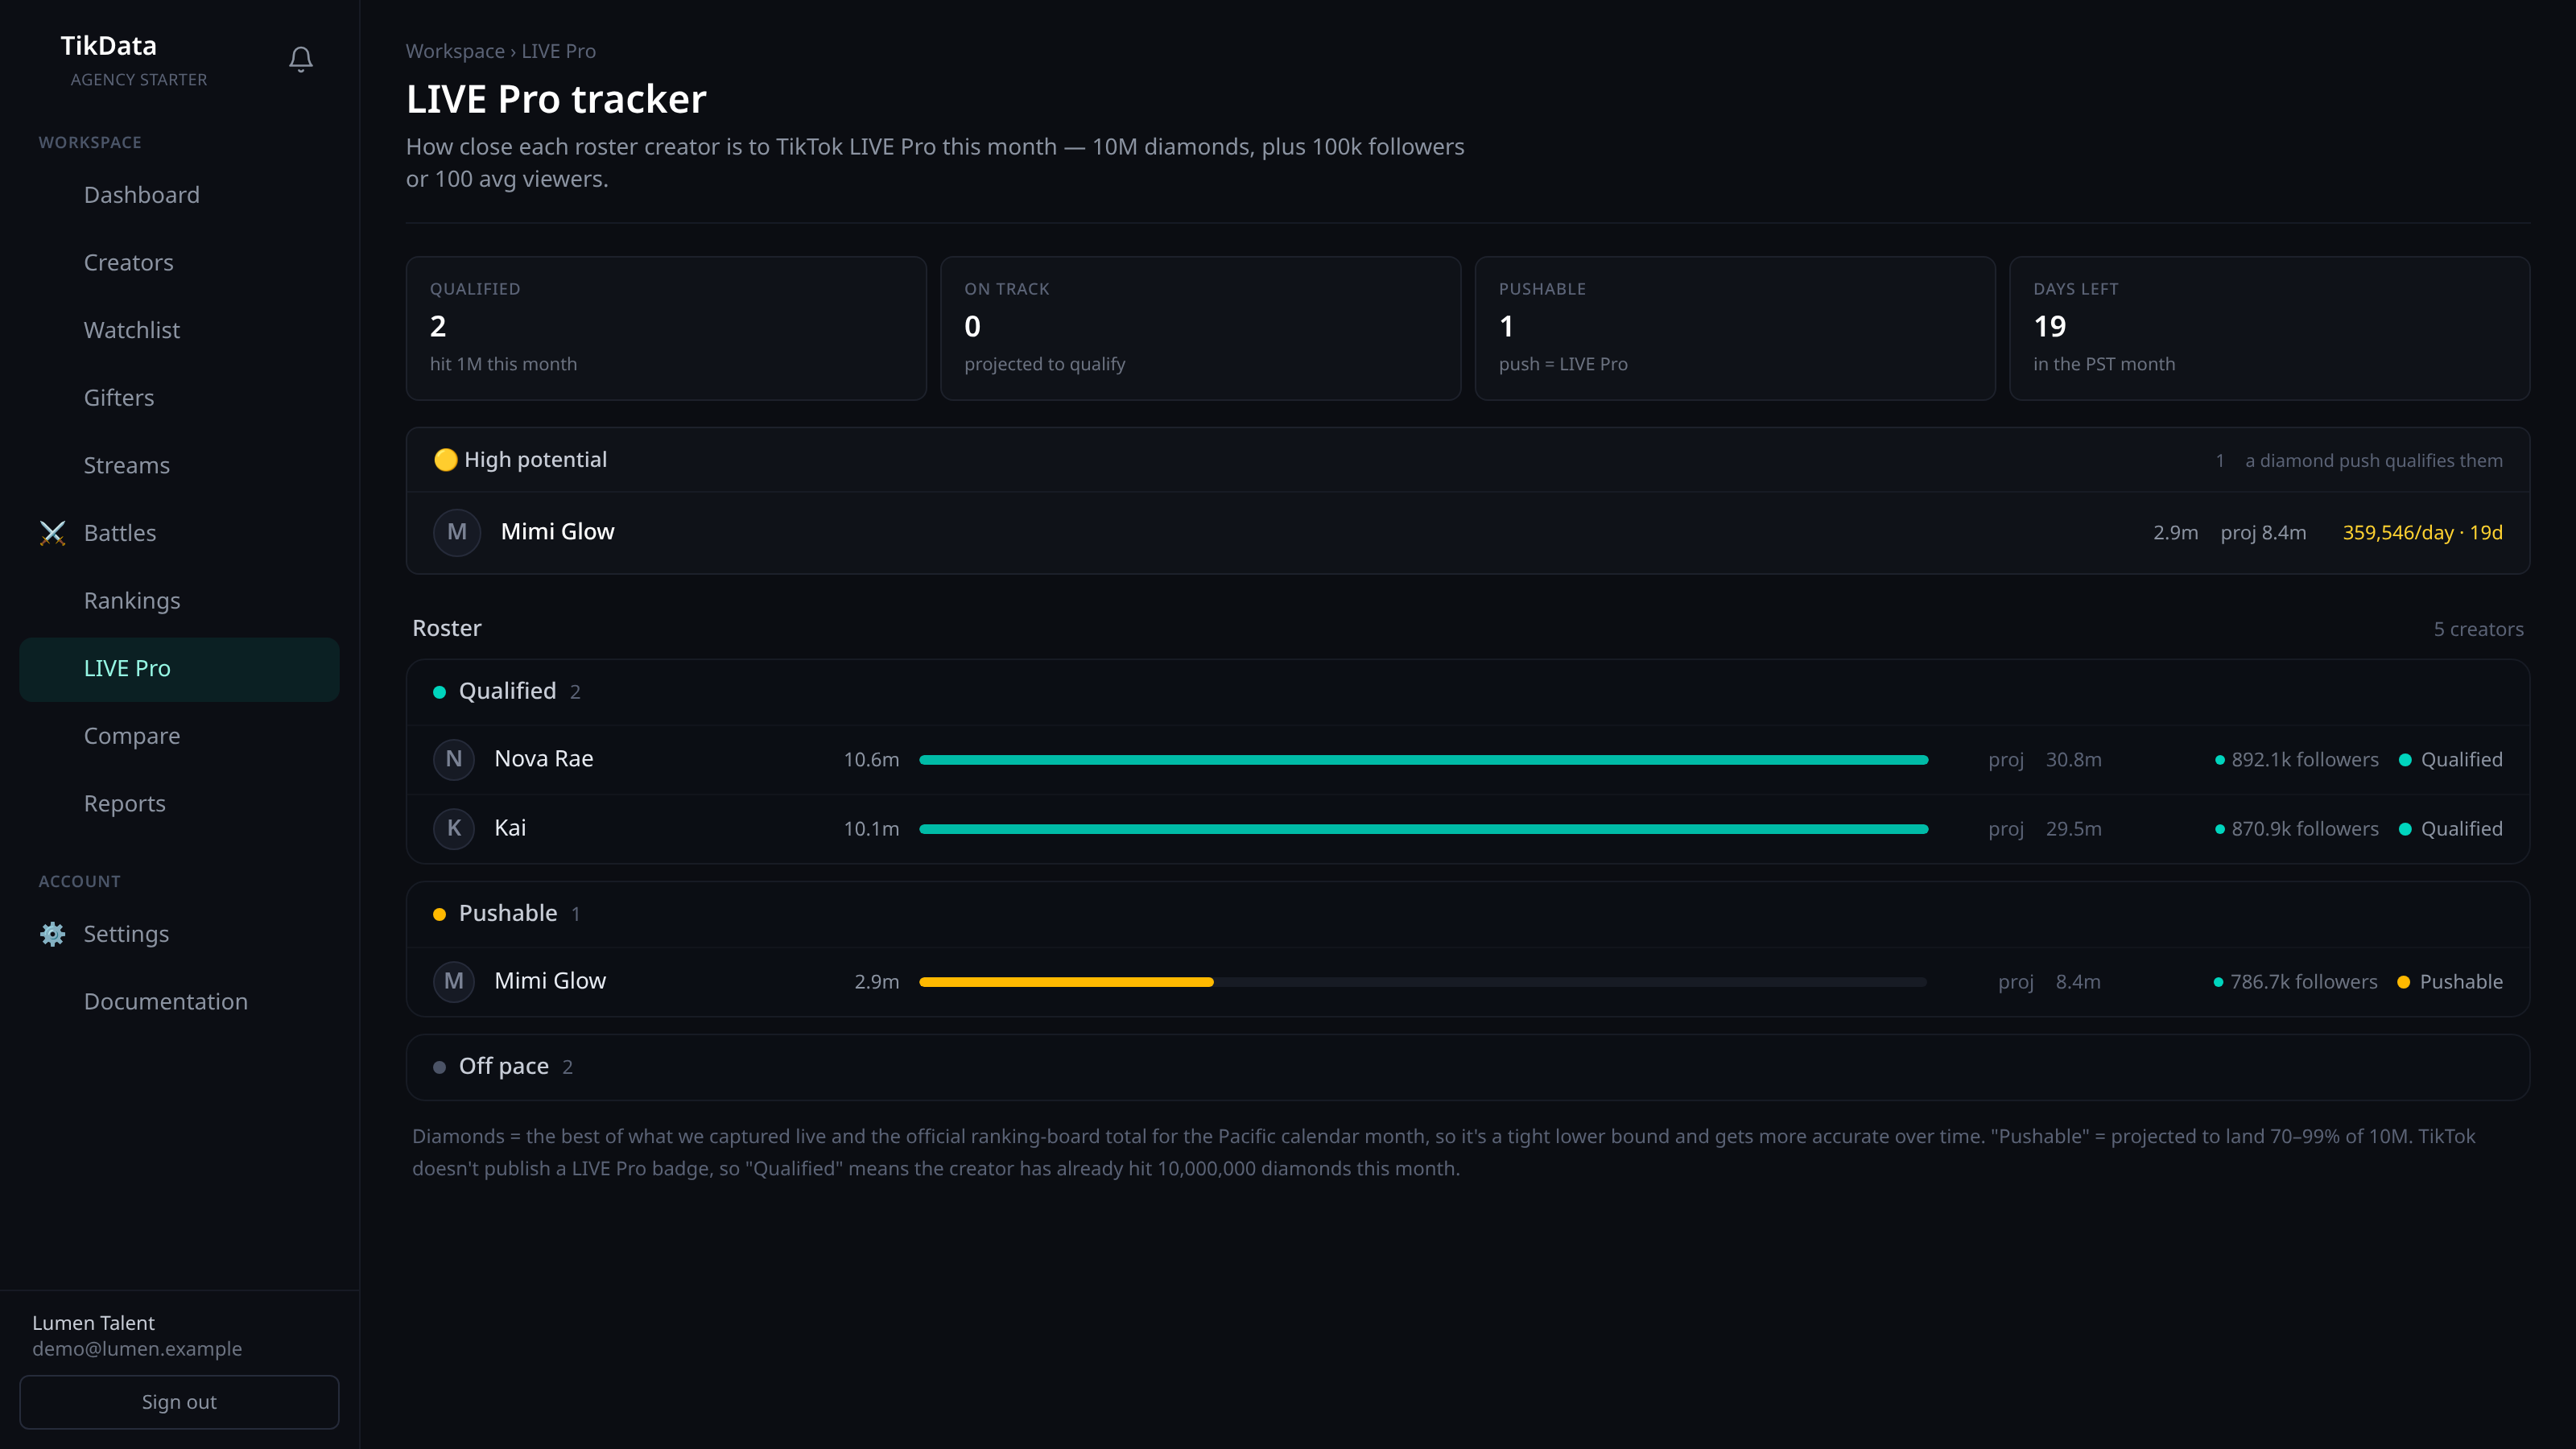Image resolution: width=2576 pixels, height=1449 pixels.
Task: Collapse the Pushable roster group
Action: (1467, 914)
